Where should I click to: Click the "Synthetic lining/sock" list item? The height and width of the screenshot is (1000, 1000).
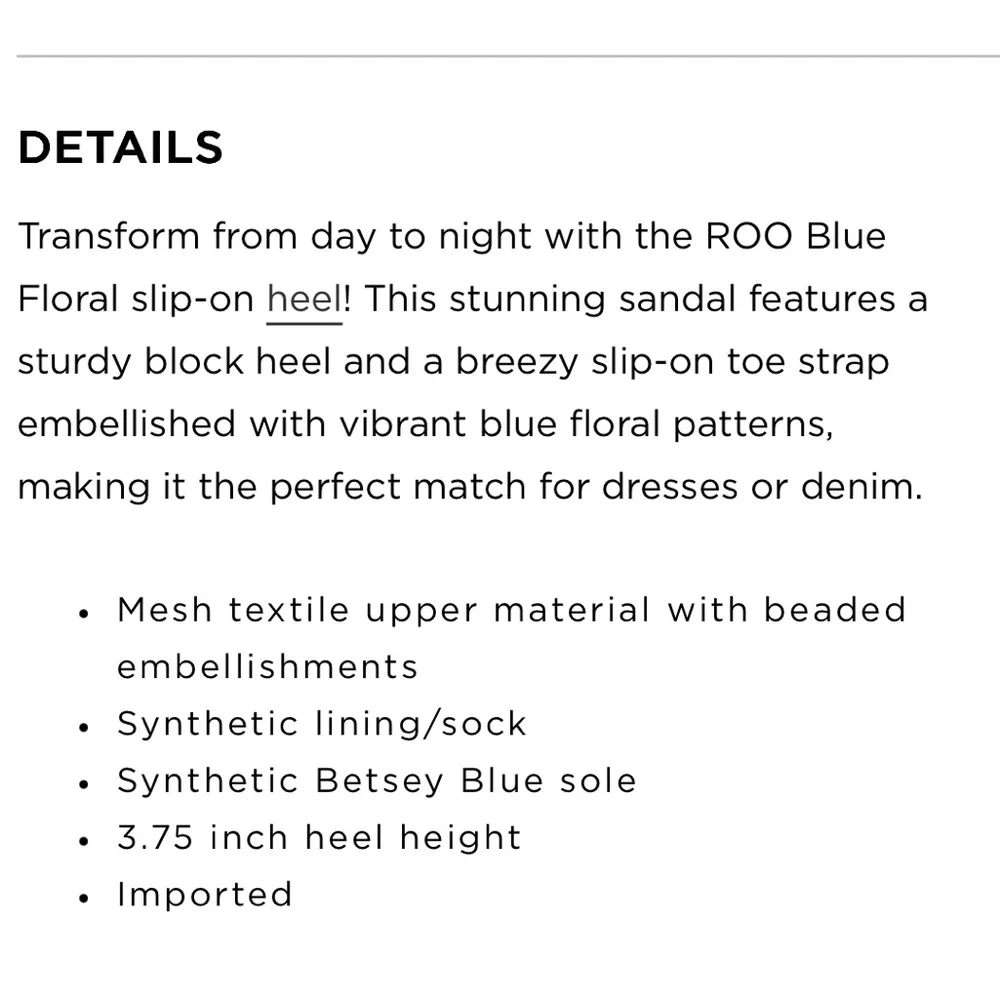321,724
